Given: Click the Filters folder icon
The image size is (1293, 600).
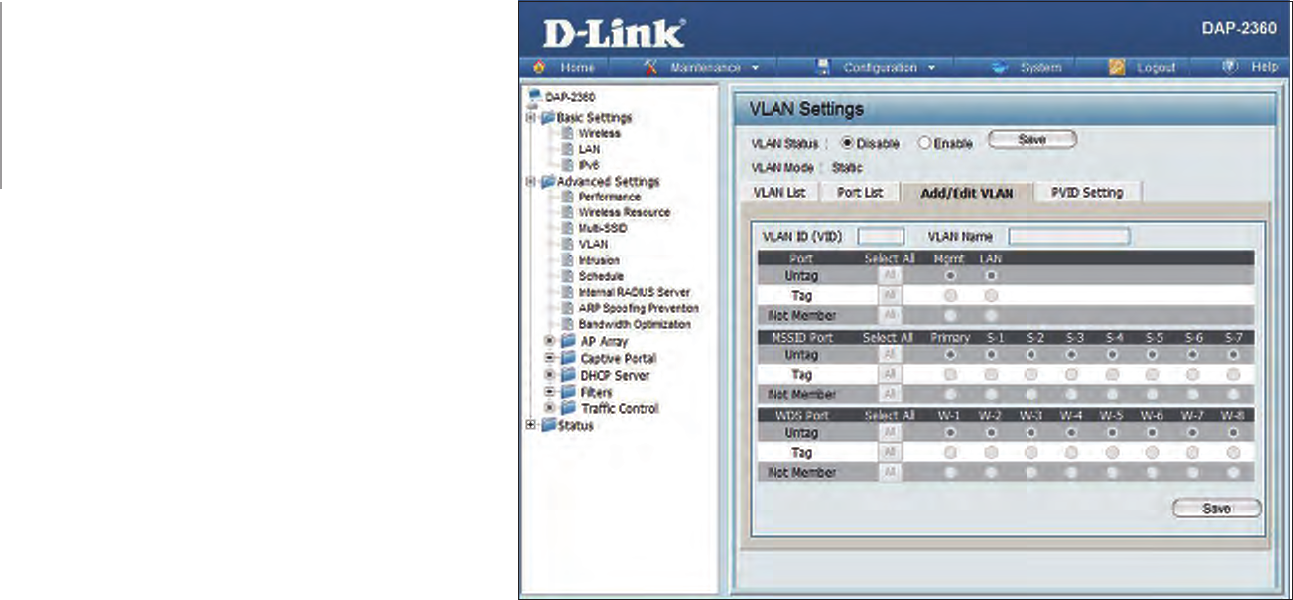Looking at the screenshot, I should (x=569, y=392).
